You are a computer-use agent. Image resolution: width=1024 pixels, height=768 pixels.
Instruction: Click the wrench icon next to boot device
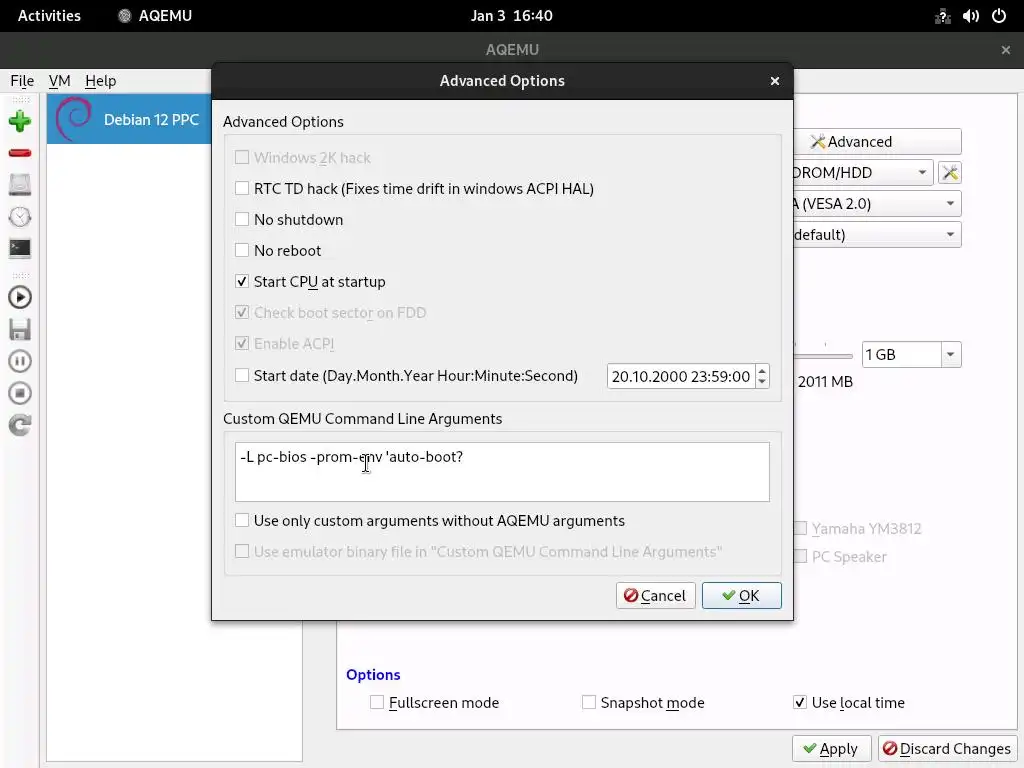pyautogui.click(x=950, y=172)
